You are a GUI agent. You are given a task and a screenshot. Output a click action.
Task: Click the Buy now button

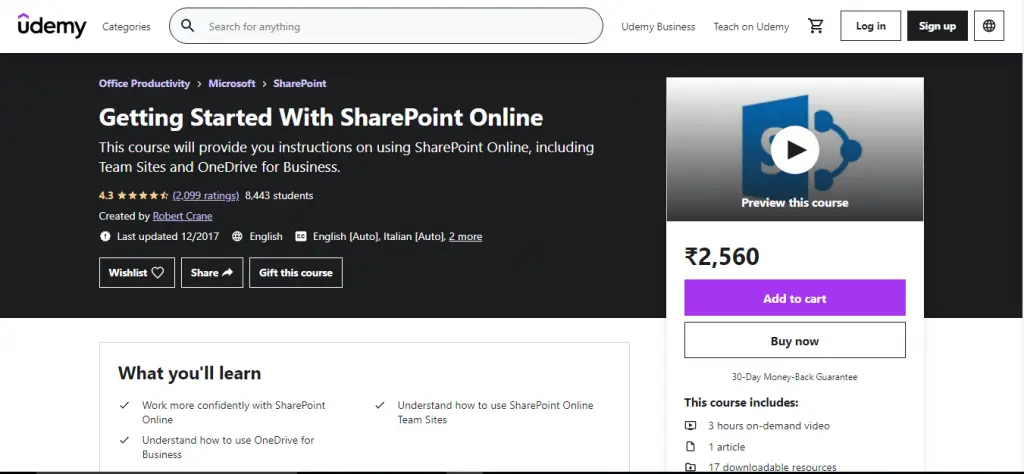[794, 341]
